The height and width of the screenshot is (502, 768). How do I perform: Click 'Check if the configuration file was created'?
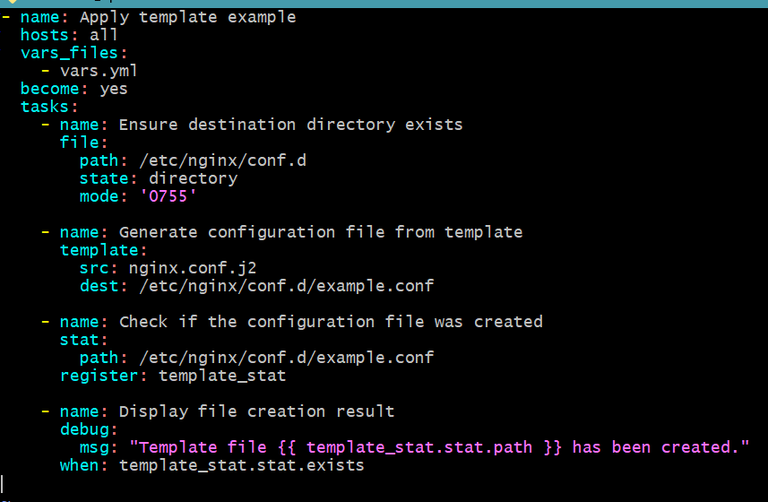coord(330,322)
